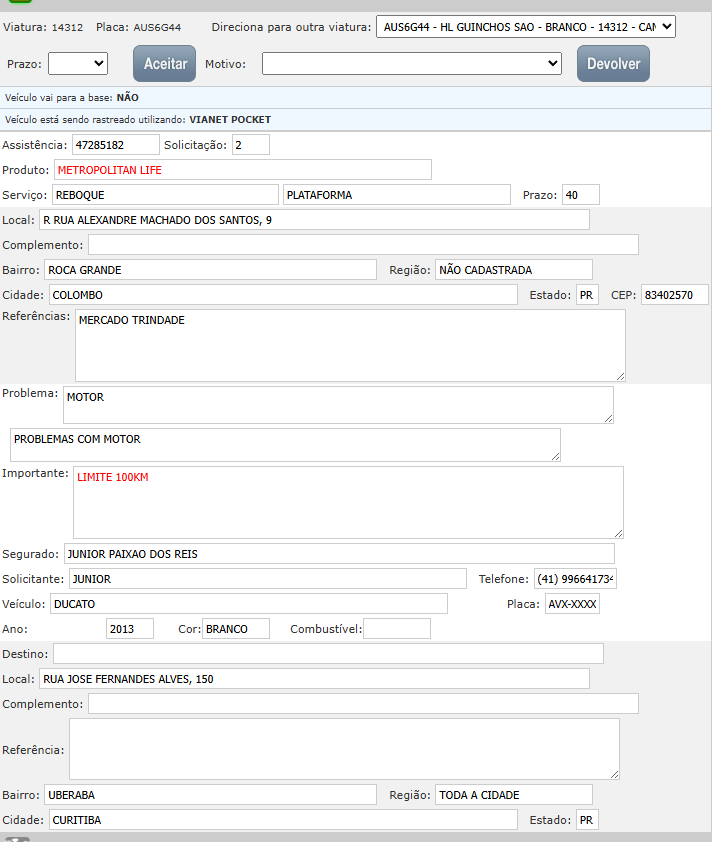Click the Assistência number field
The width and height of the screenshot is (717, 842).
116,145
